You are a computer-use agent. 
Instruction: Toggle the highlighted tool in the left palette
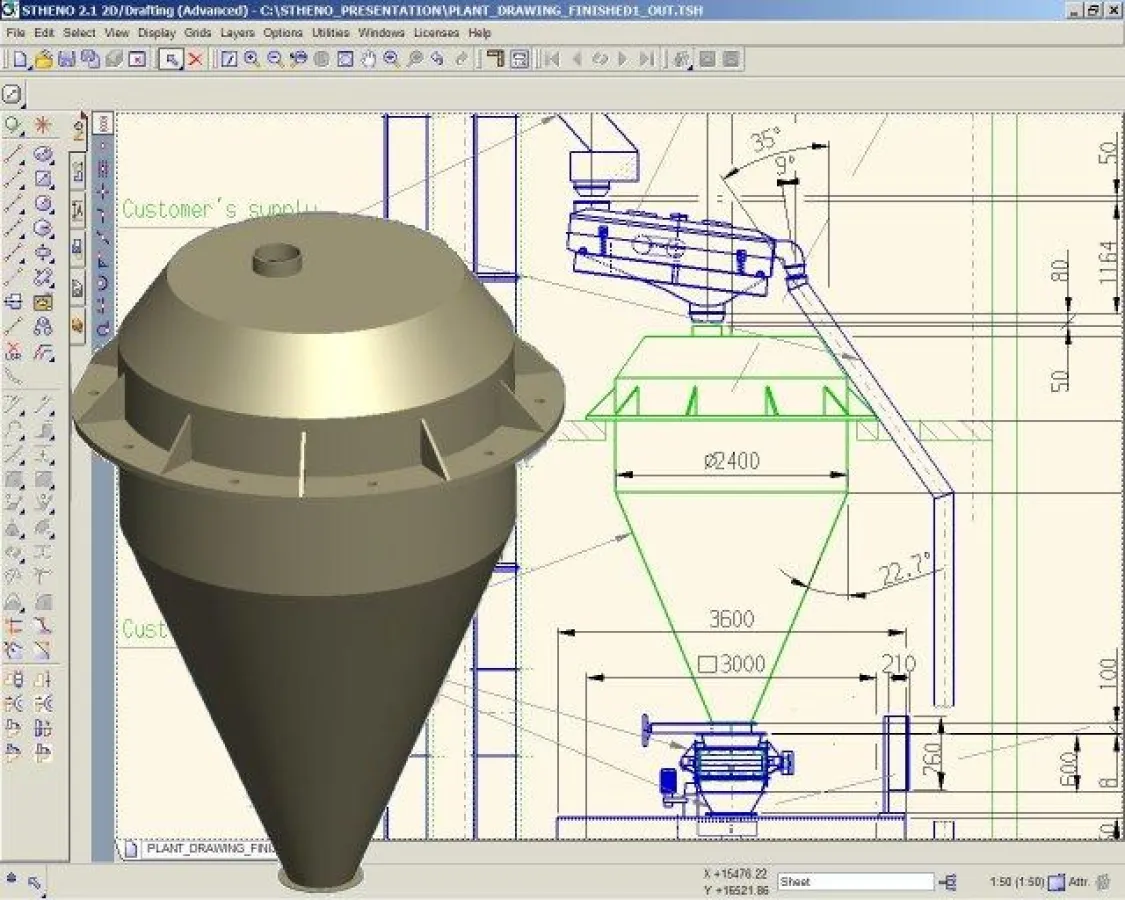43,302
